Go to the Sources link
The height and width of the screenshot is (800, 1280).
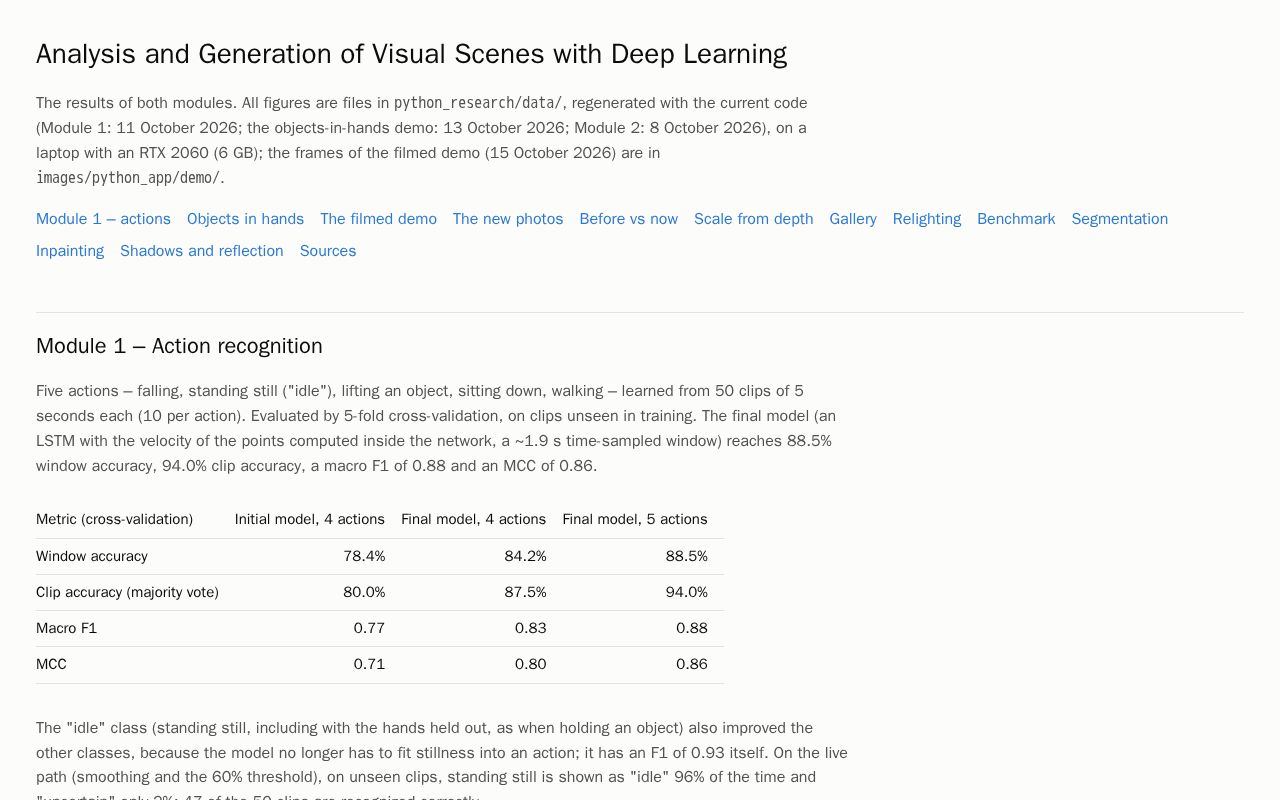[x=328, y=251]
